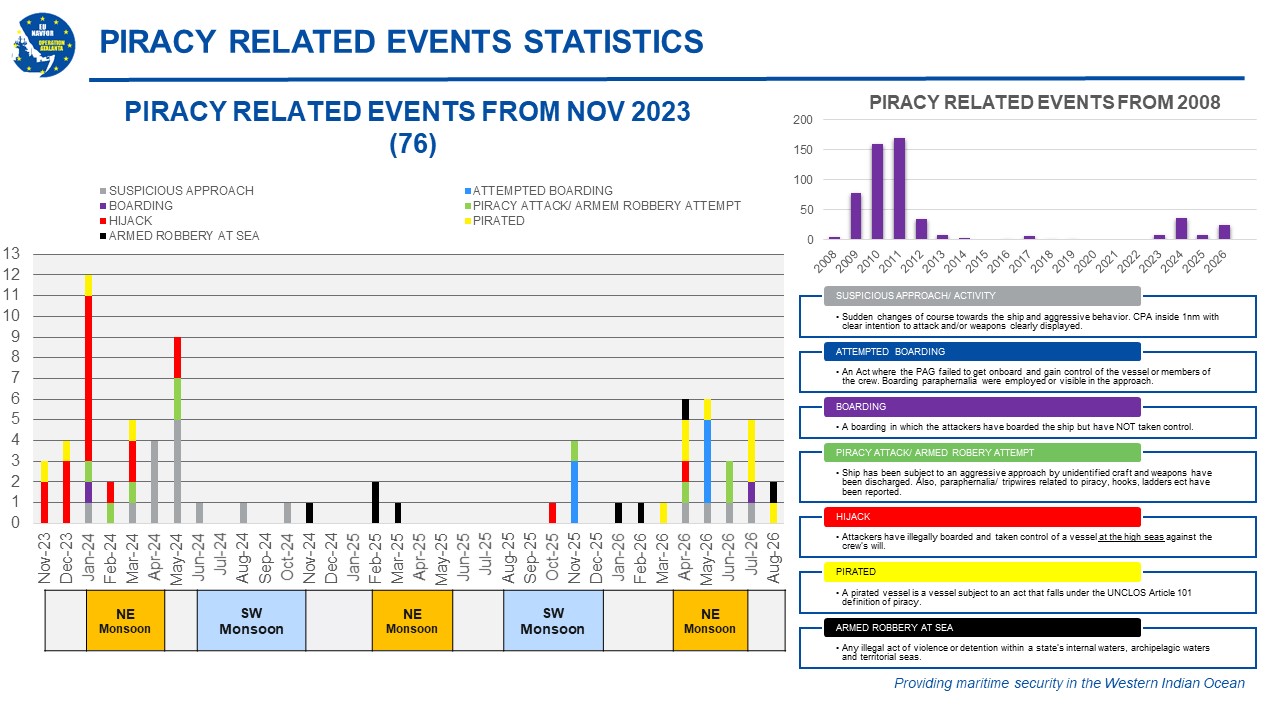Click the blue segment of the May-26 bar
The width and height of the screenshot is (1280, 720).
[707, 461]
